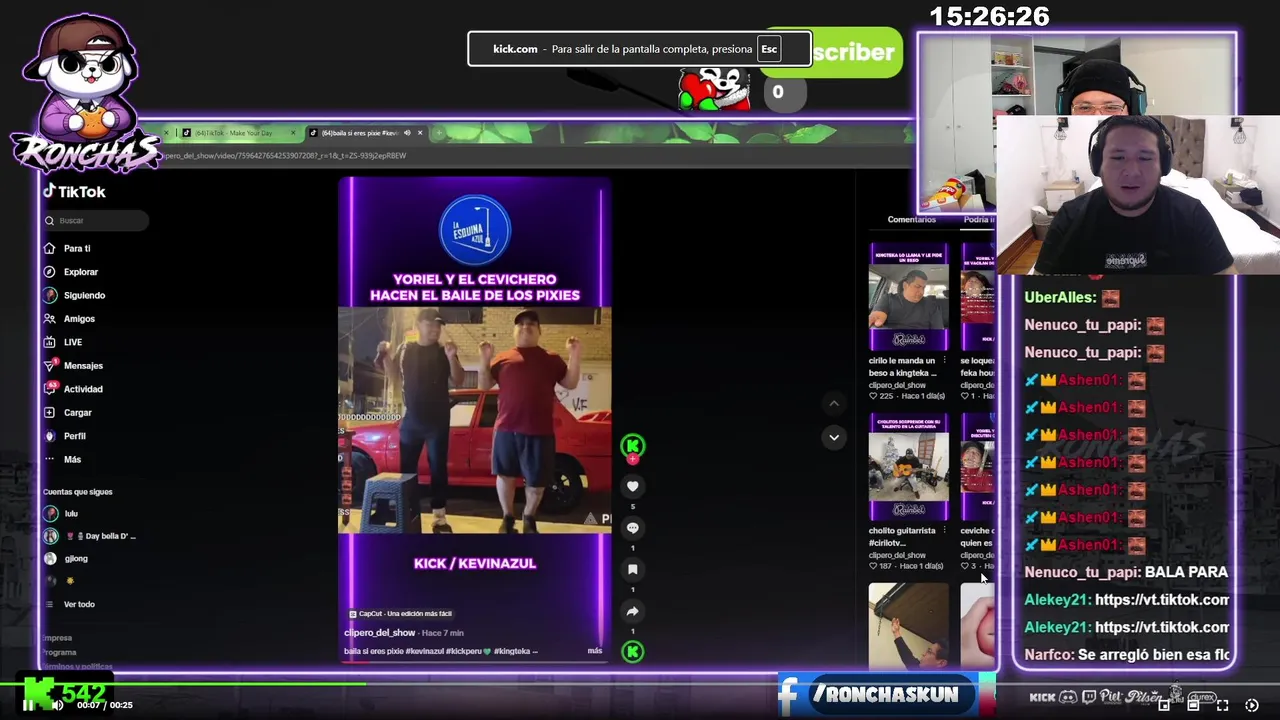Viewport: 1280px width, 720px height.
Task: Open the cirilo le manda un beso thumbnail
Action: tap(908, 297)
